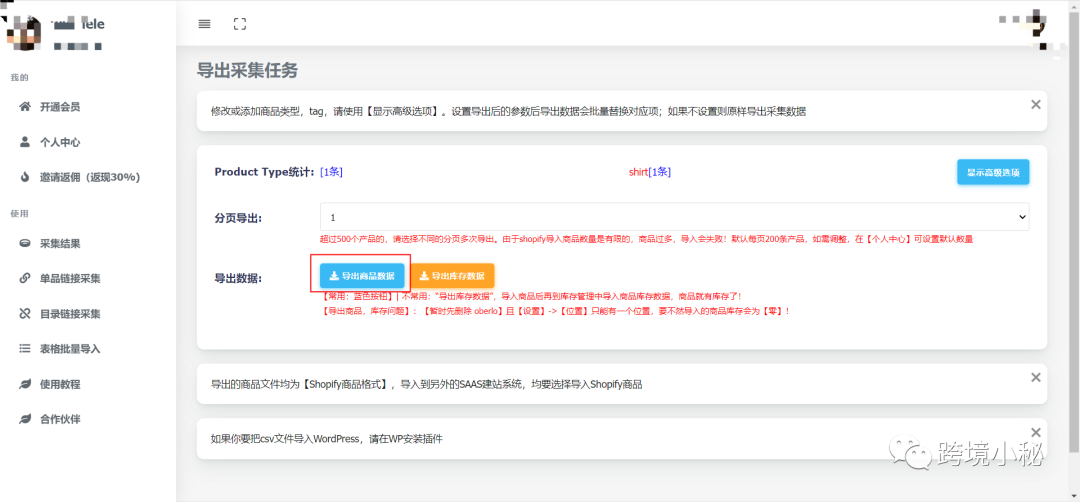Click the person icon beside 个人中心
This screenshot has width=1080, height=502.
[25, 142]
